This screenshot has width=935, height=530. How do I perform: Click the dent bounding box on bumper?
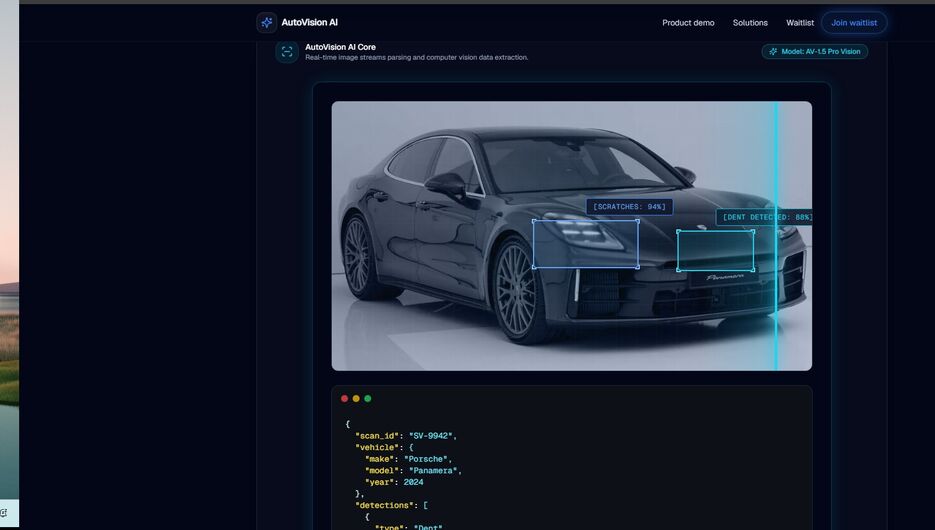pos(716,250)
